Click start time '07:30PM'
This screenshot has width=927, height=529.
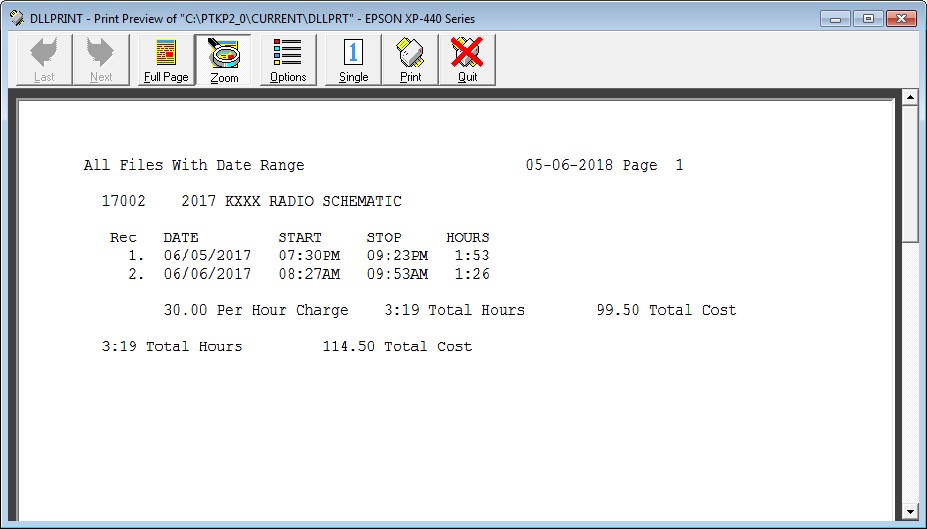click(309, 255)
